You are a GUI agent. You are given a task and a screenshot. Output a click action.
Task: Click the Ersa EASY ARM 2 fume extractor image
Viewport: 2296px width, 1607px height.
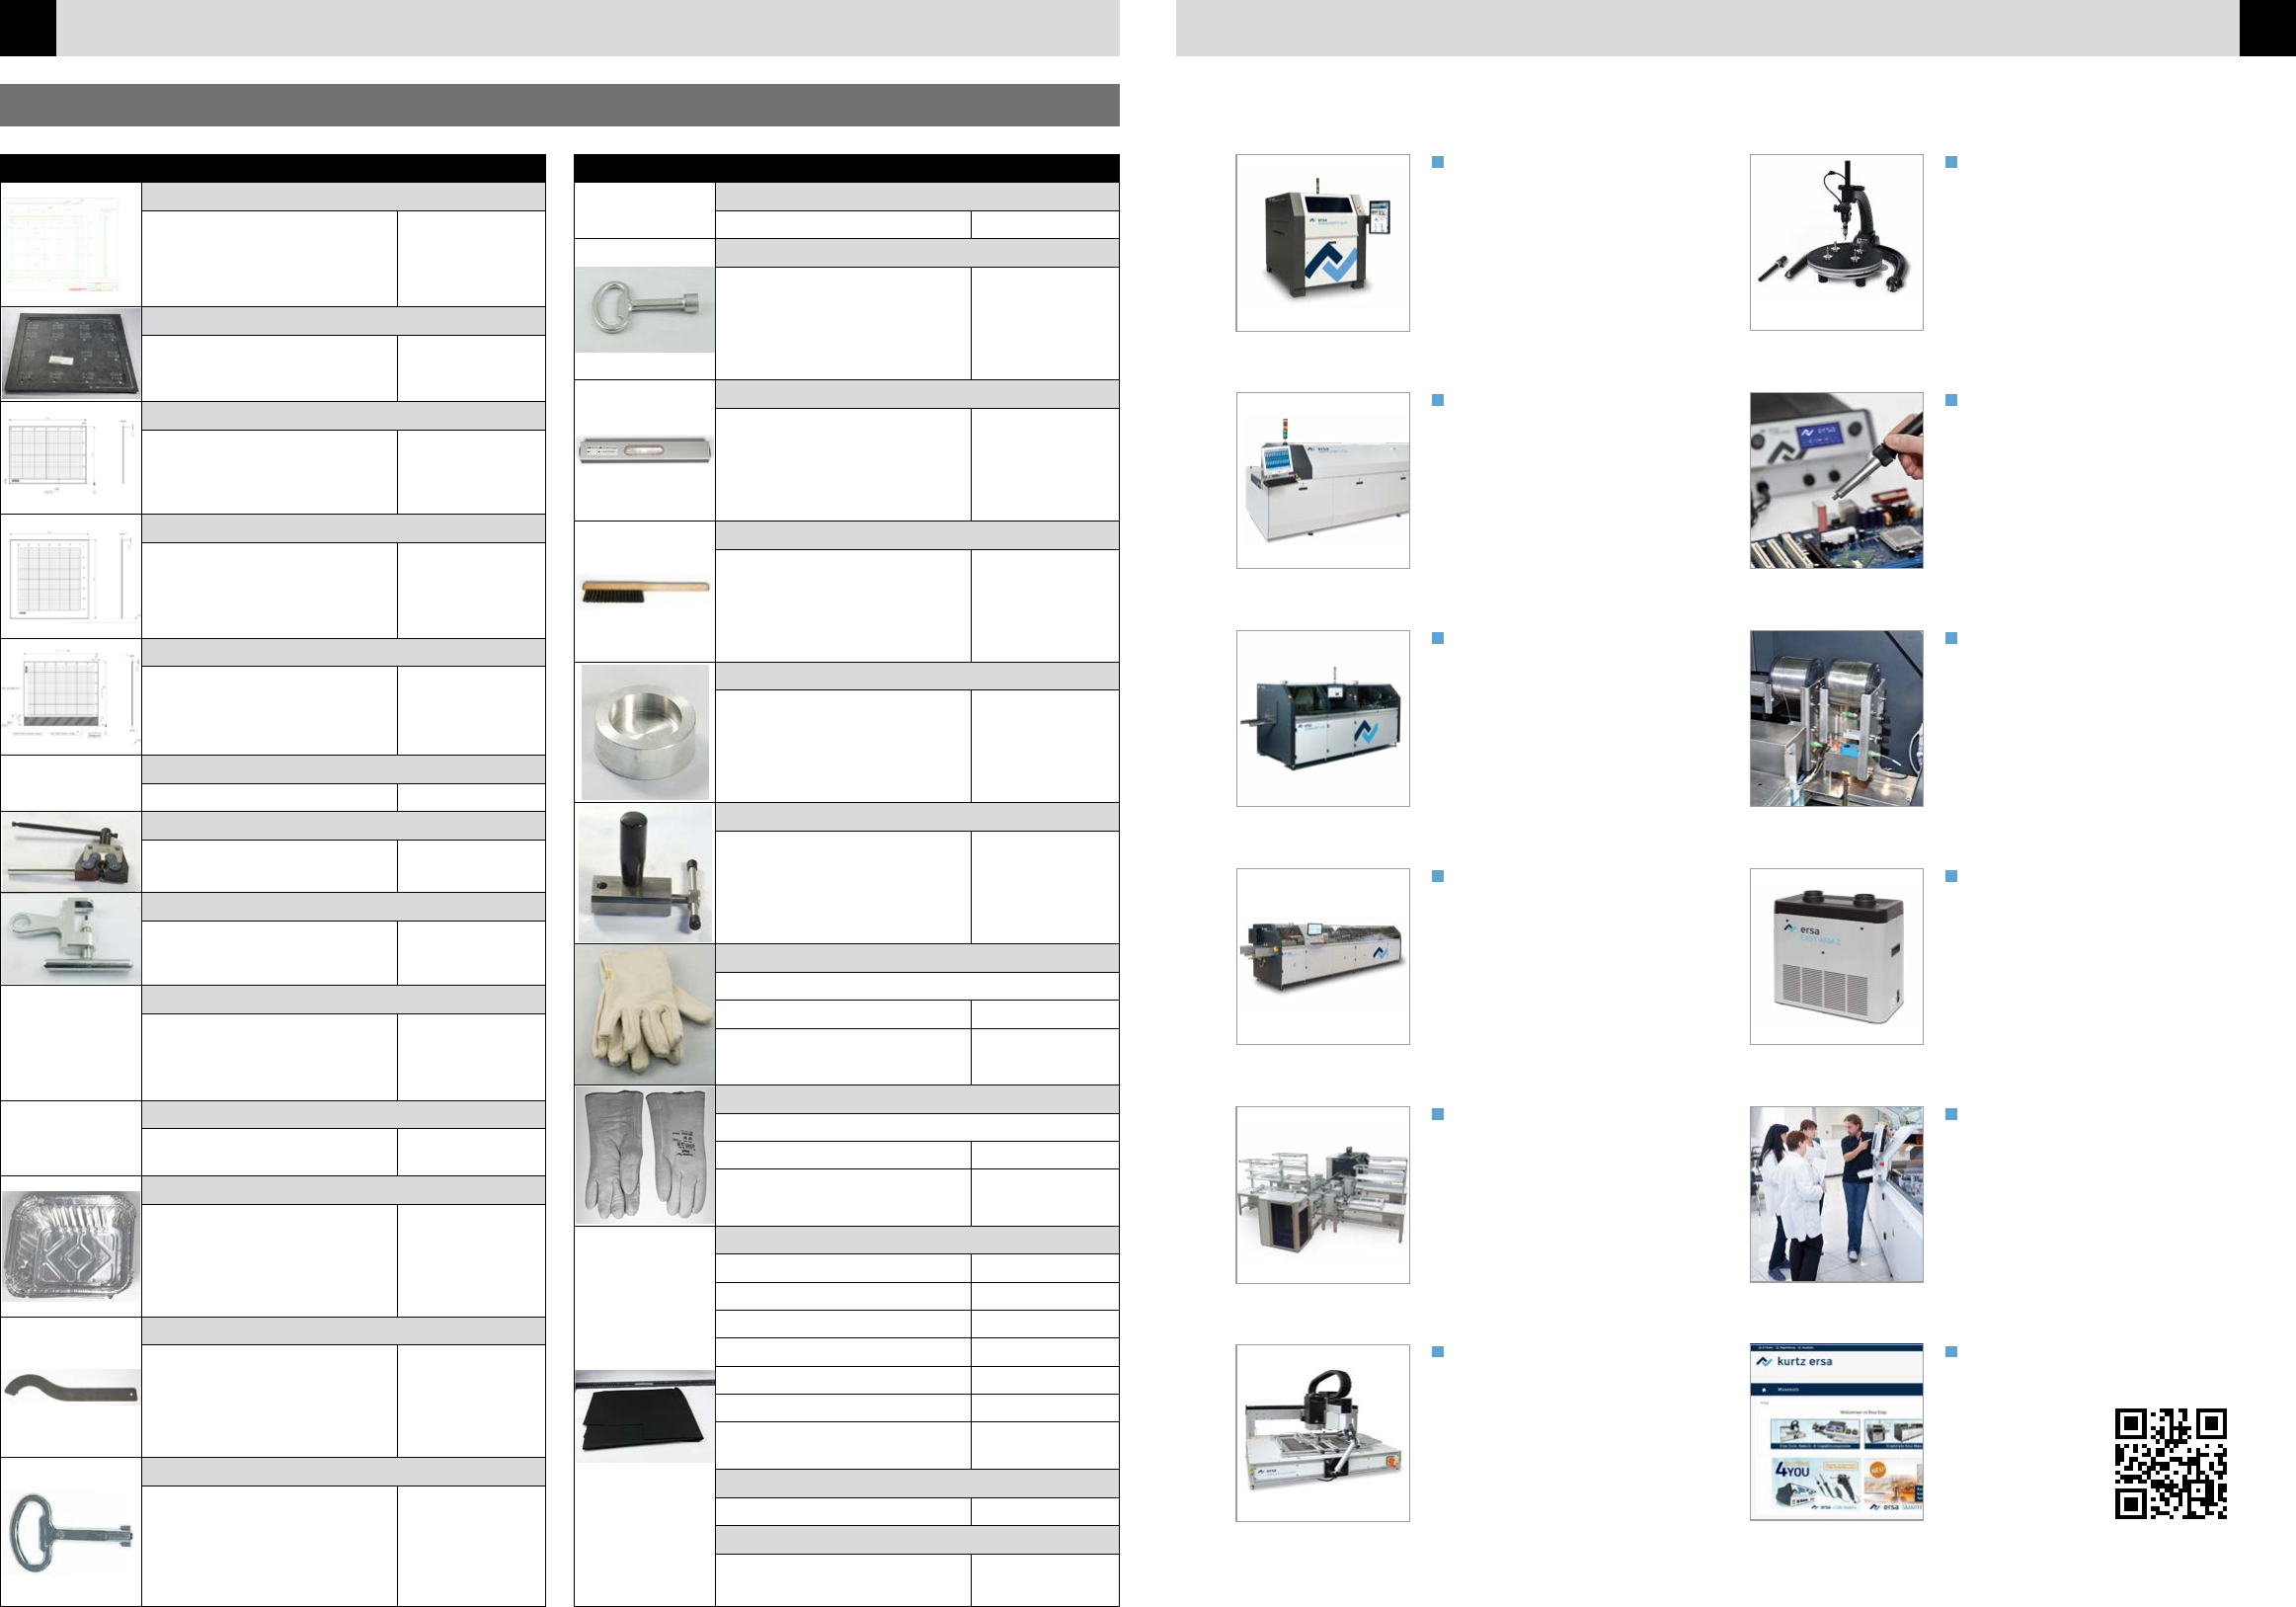[x=1835, y=956]
